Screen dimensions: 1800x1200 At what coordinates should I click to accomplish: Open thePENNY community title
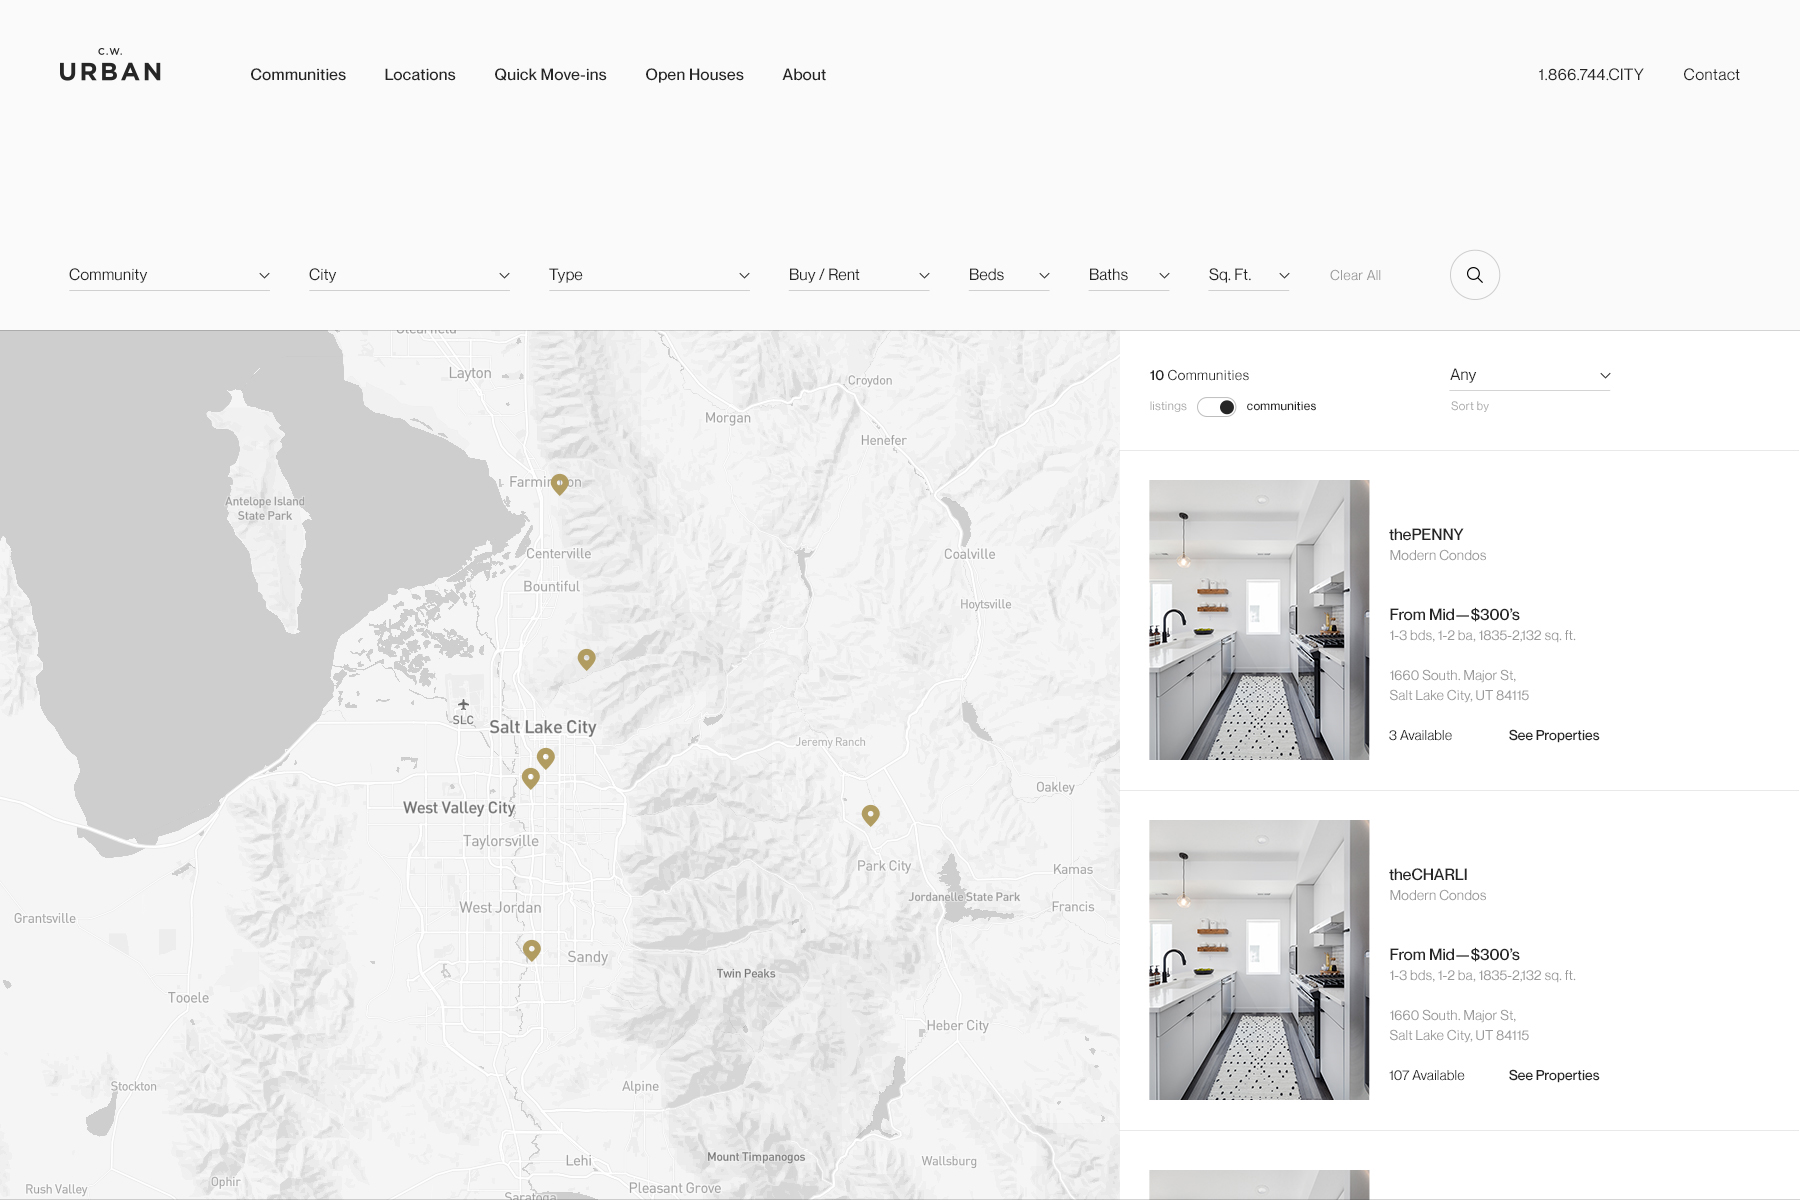click(x=1426, y=535)
